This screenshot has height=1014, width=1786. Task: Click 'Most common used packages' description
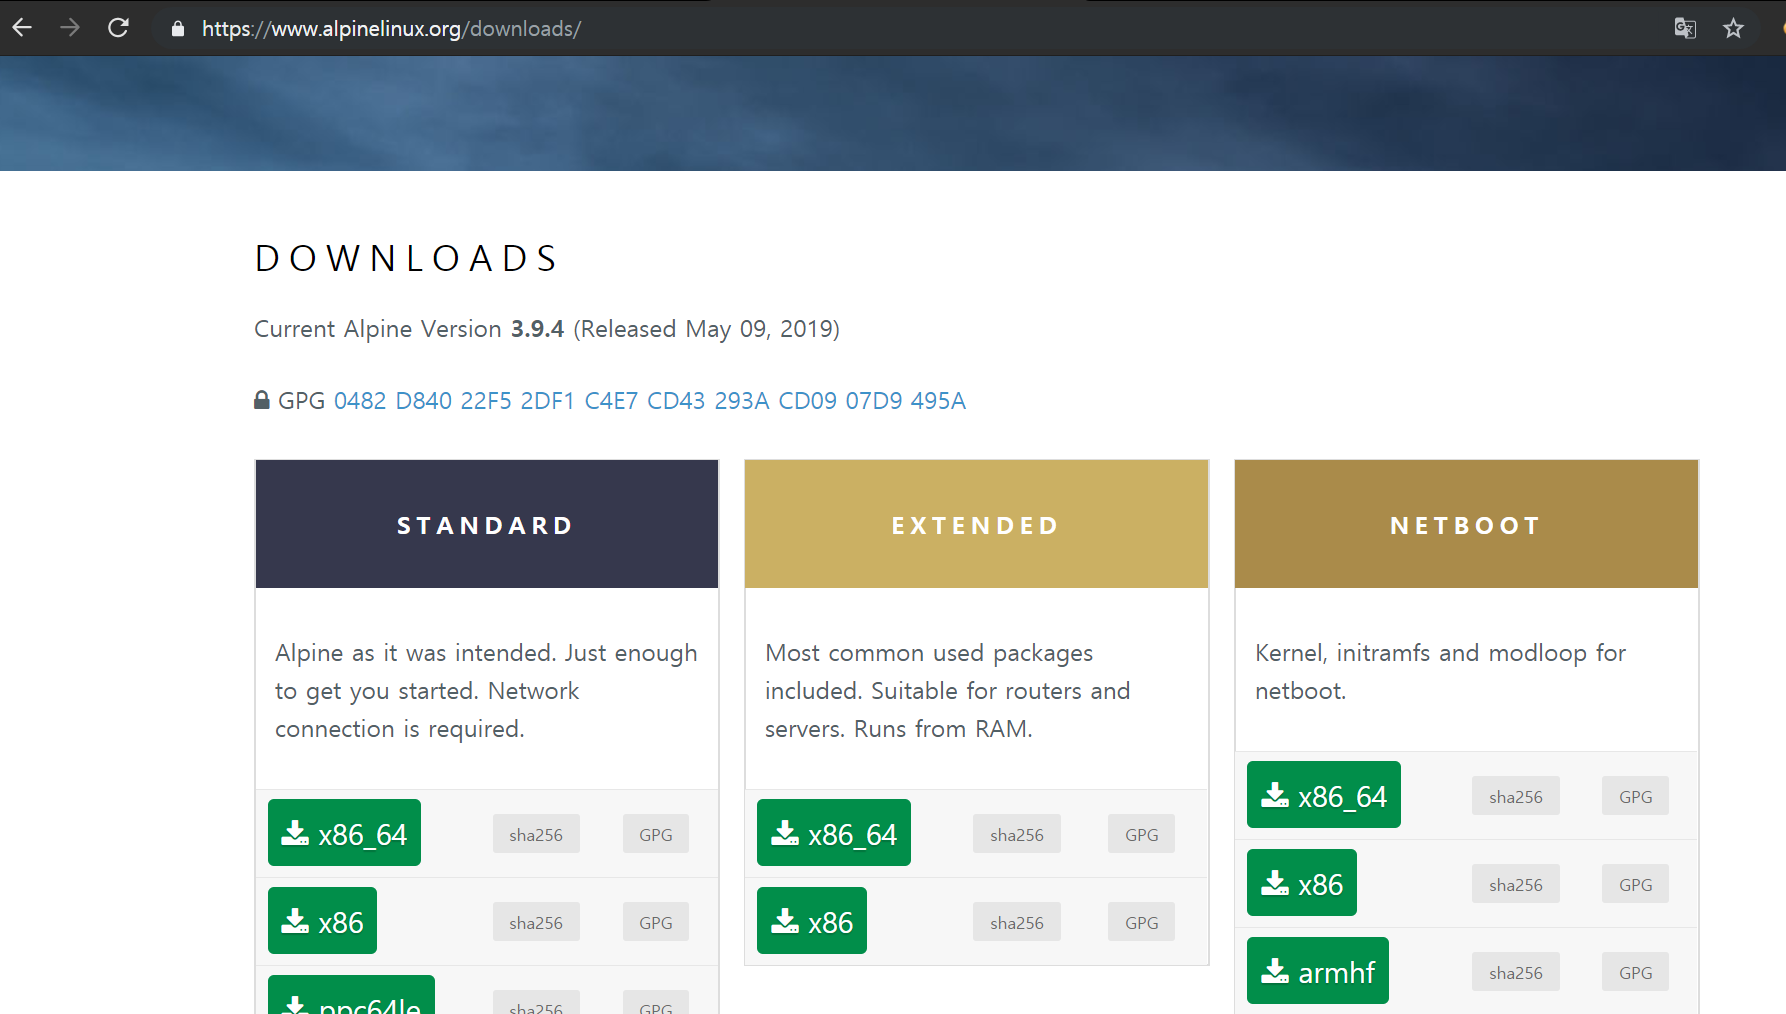pos(948,691)
